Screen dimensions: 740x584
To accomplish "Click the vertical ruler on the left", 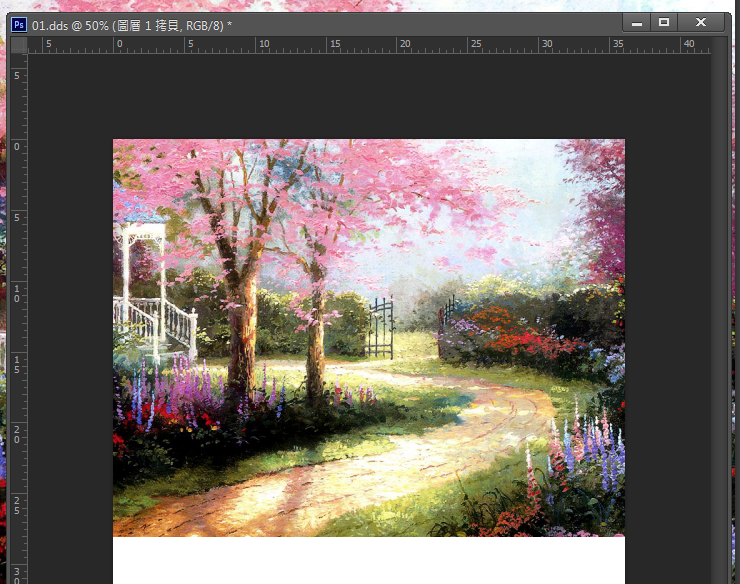I will point(19,319).
